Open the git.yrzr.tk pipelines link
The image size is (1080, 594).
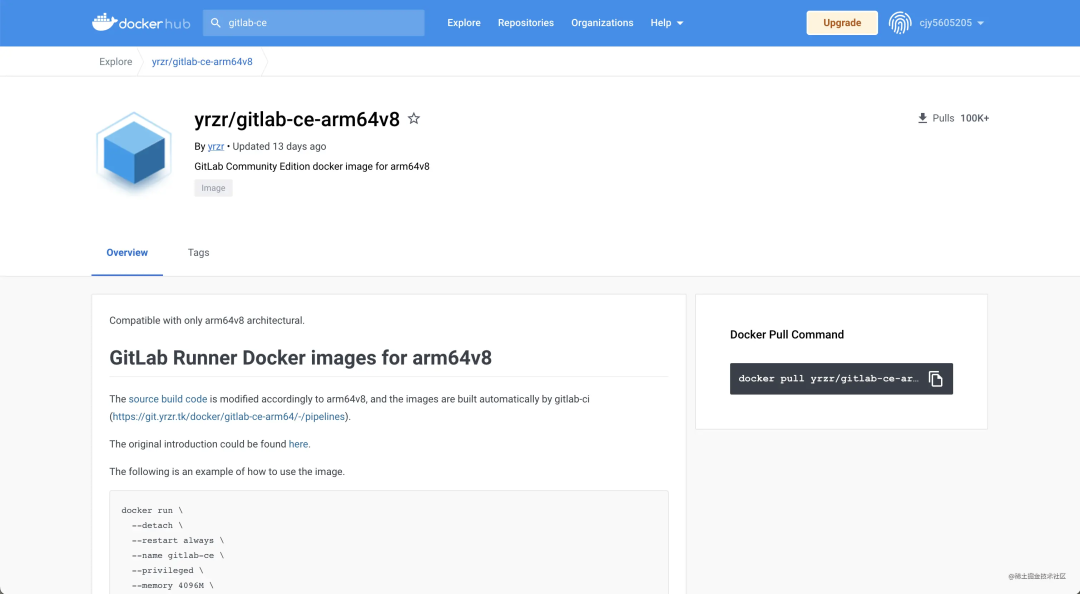(x=229, y=416)
